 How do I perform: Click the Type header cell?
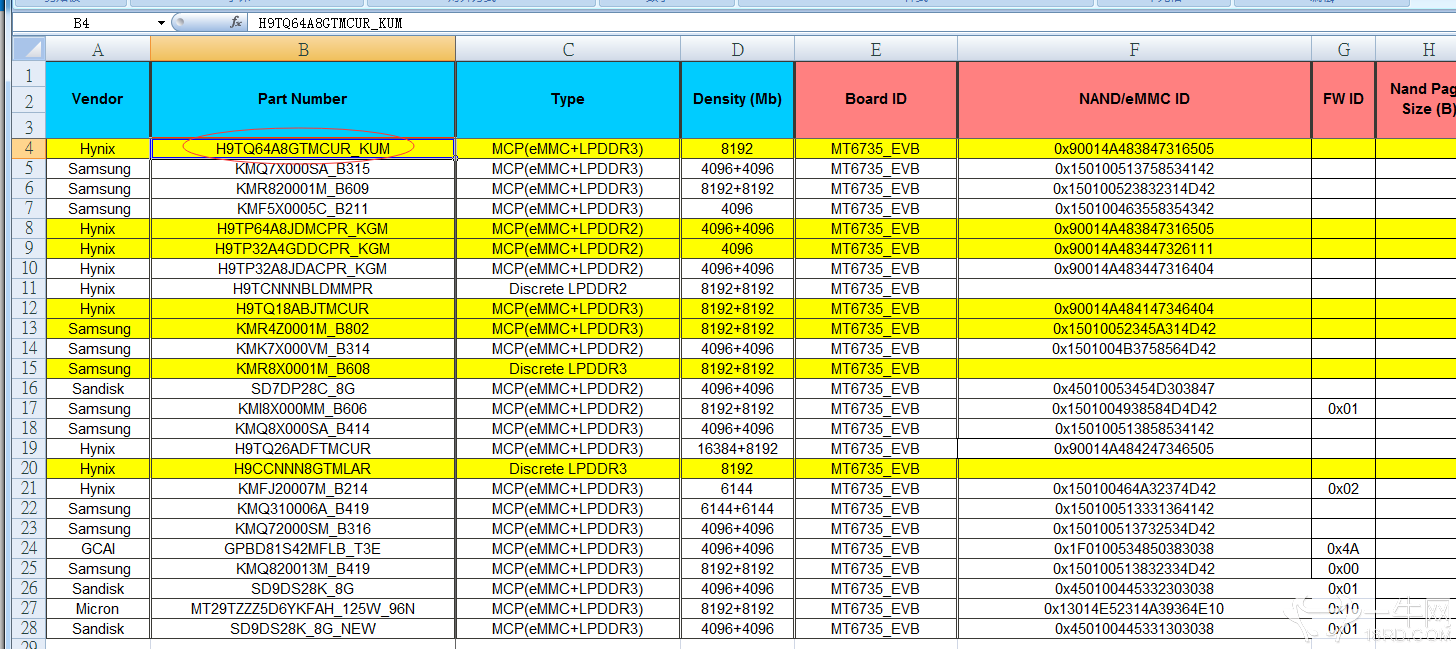click(x=568, y=99)
